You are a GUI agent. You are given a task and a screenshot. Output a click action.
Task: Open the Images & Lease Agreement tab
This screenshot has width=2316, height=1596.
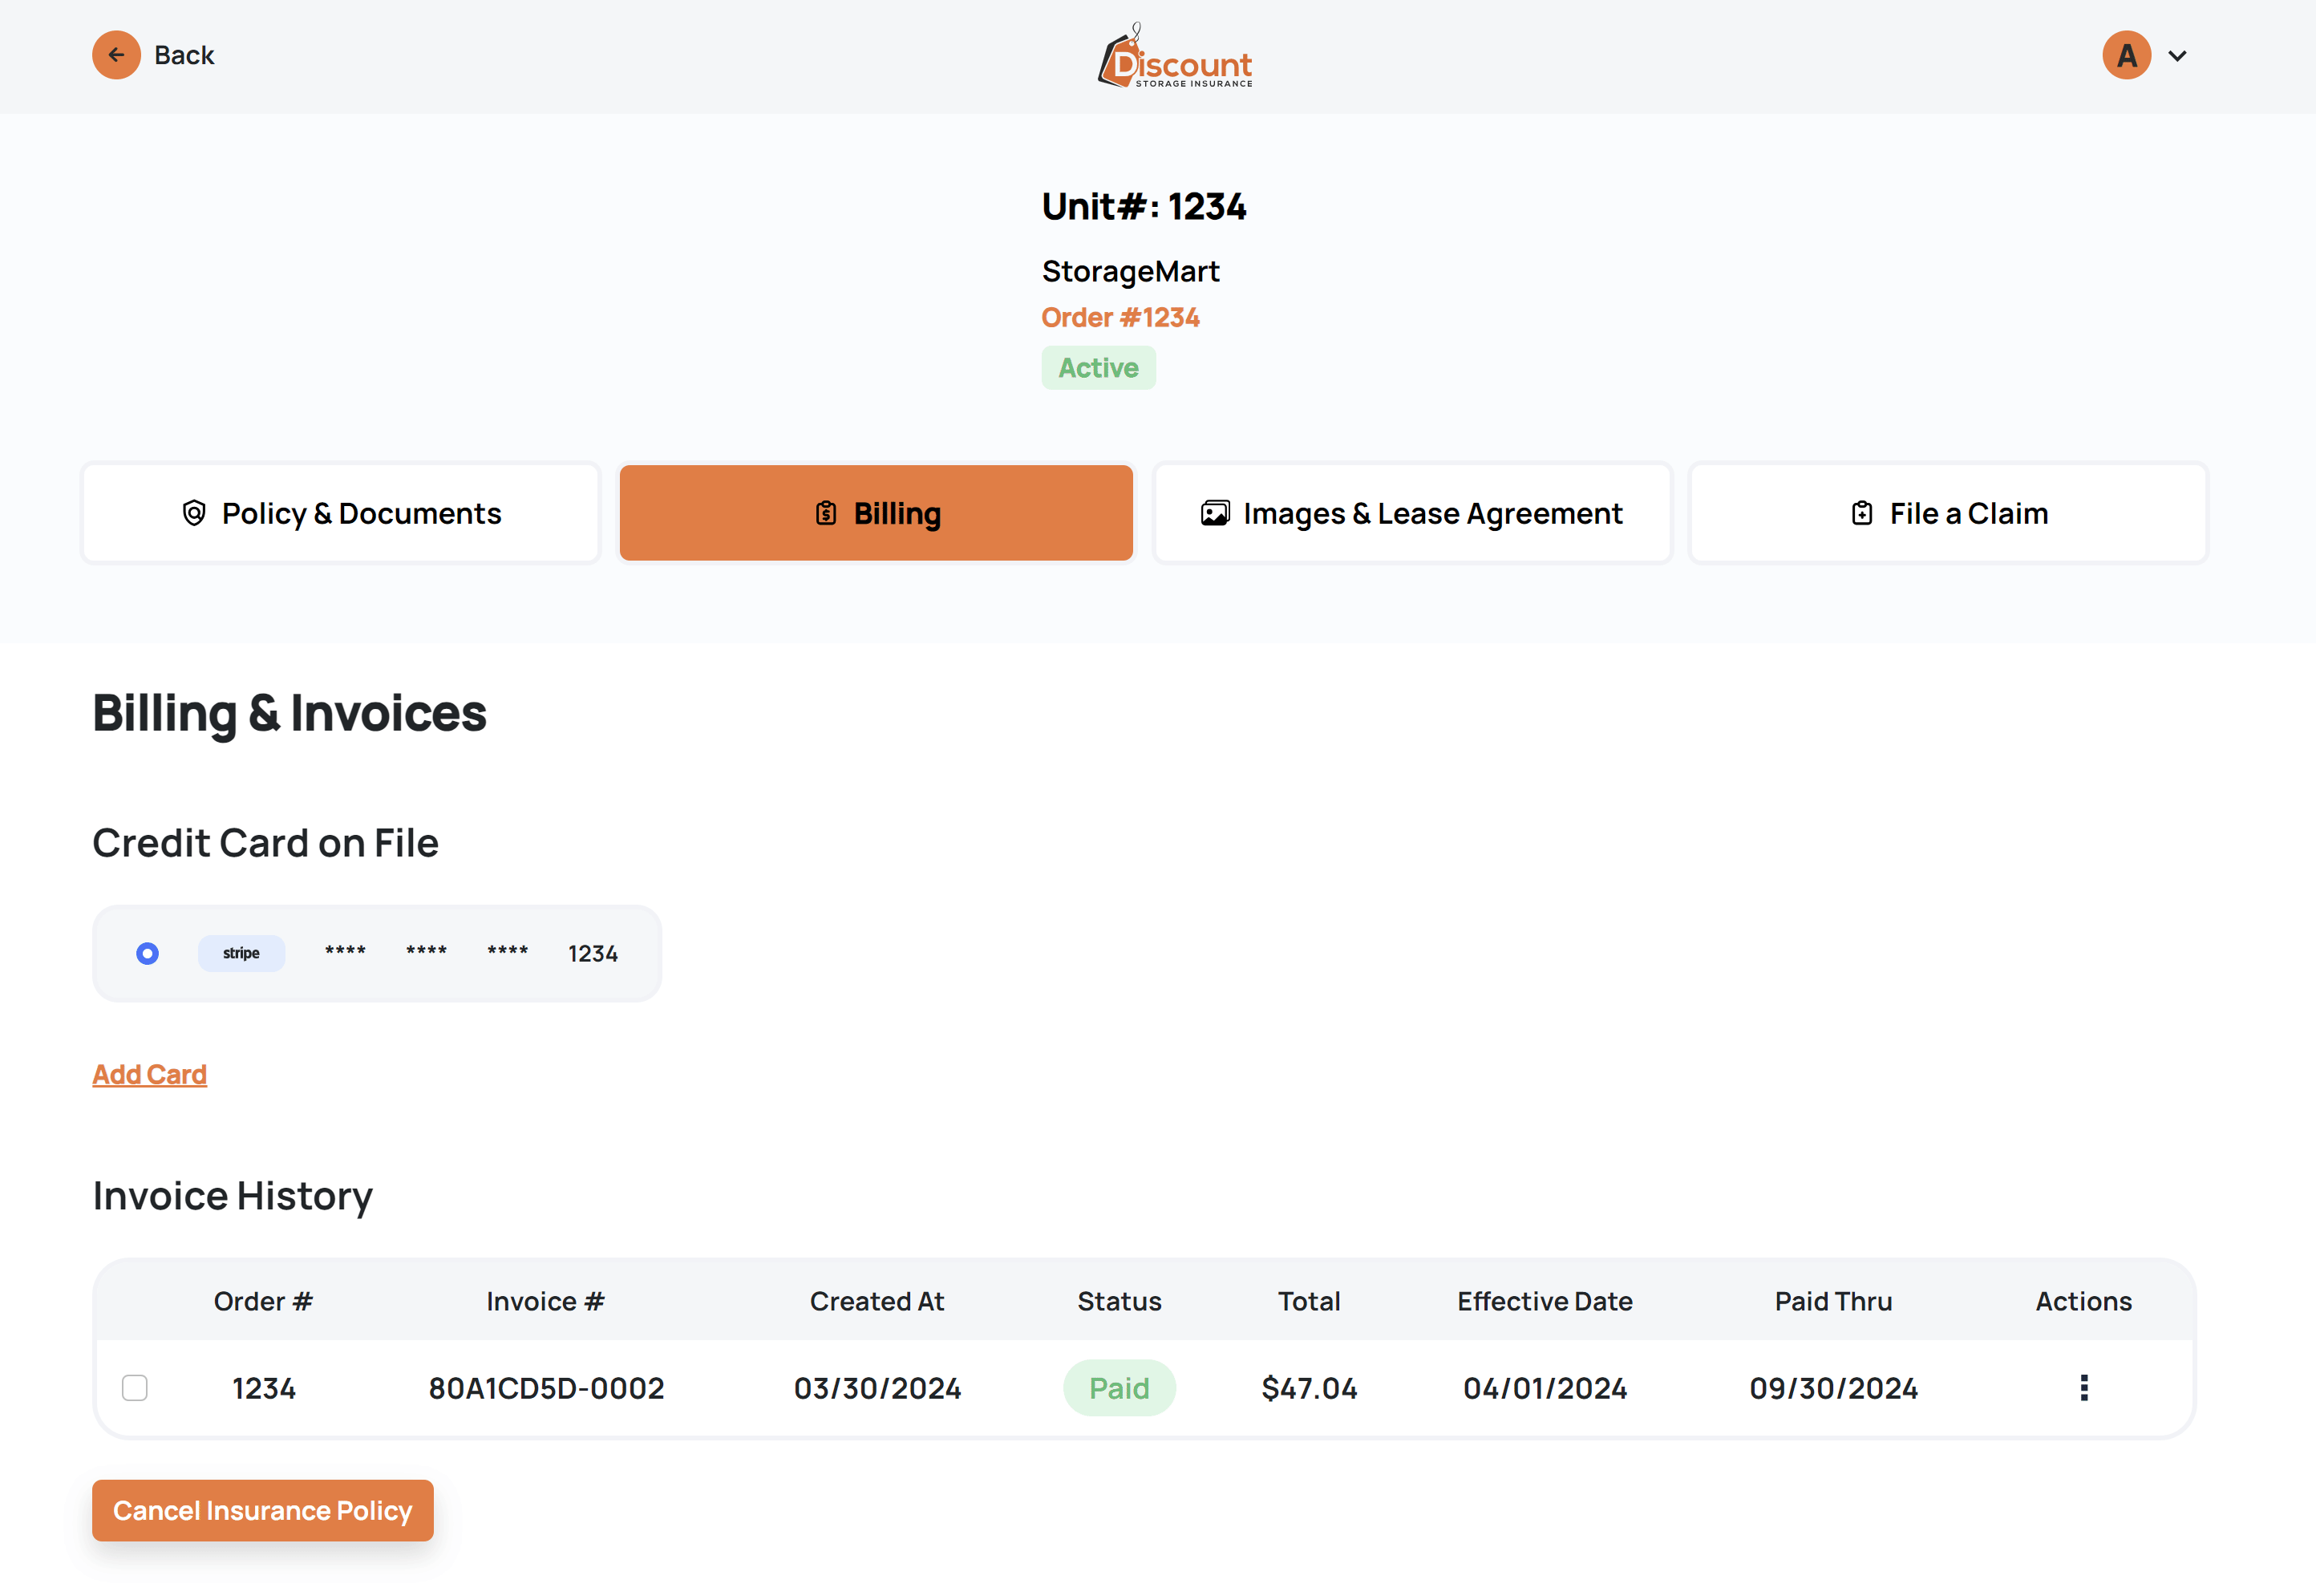pos(1412,513)
